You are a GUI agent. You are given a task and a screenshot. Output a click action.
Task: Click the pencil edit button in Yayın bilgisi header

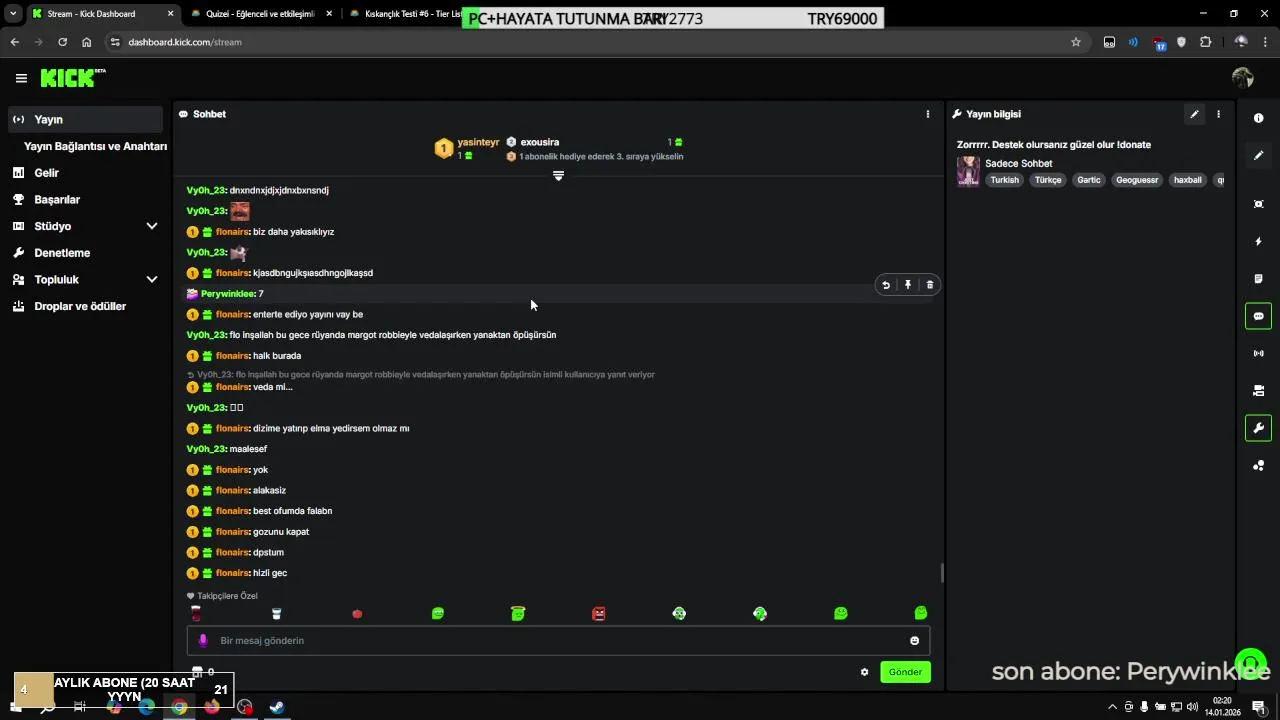tap(1194, 114)
